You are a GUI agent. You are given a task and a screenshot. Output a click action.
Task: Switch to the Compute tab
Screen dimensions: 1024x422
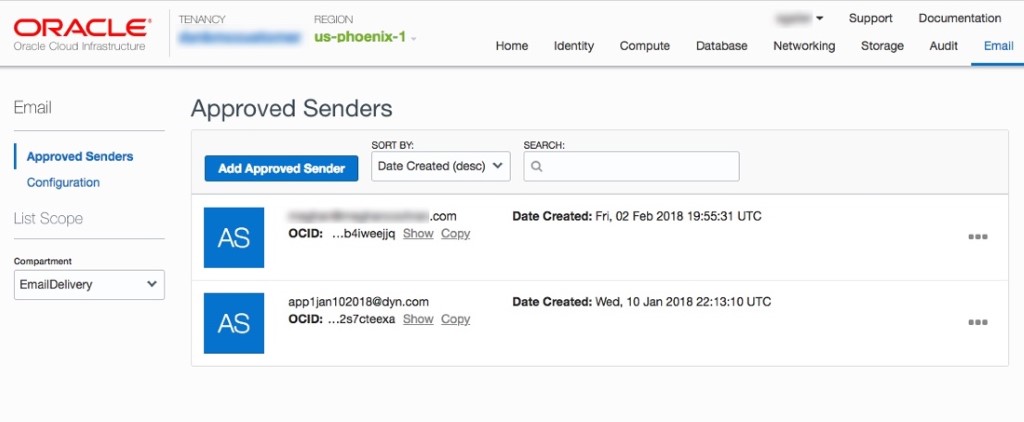pyautogui.click(x=644, y=46)
